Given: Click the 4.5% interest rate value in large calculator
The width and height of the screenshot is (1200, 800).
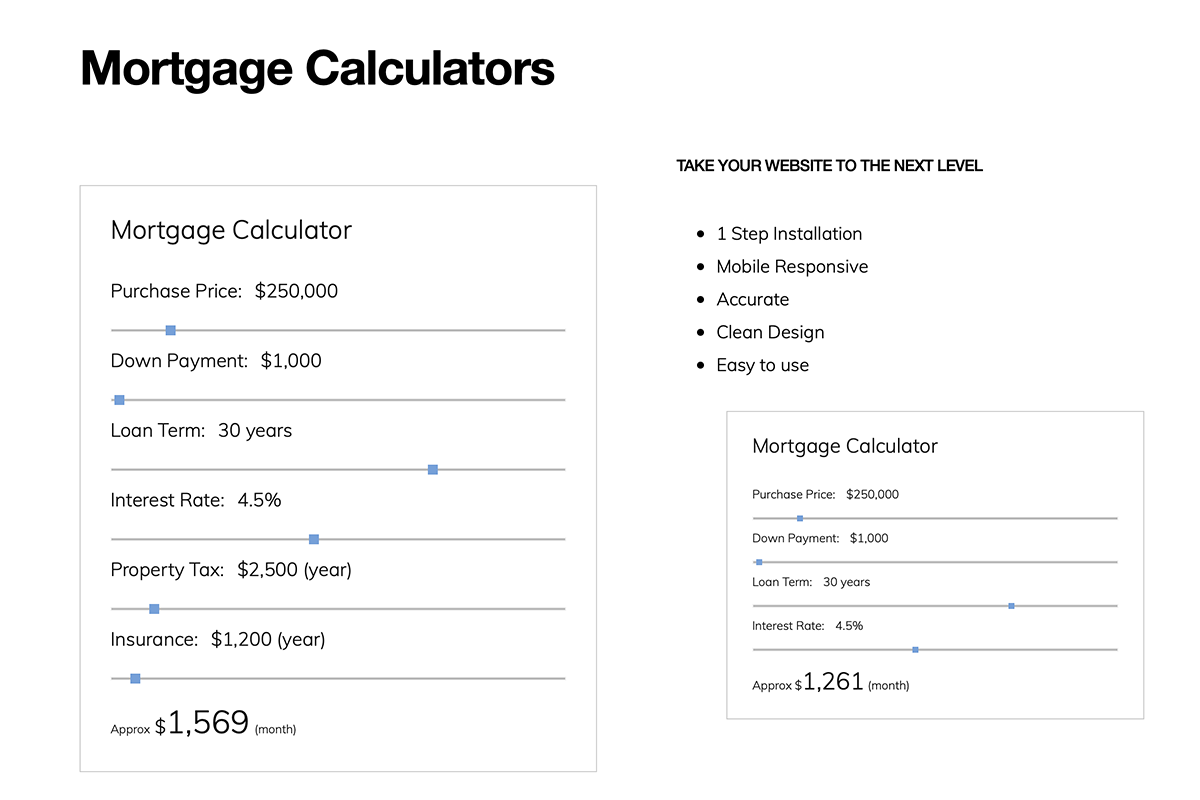Looking at the screenshot, I should pyautogui.click(x=259, y=500).
